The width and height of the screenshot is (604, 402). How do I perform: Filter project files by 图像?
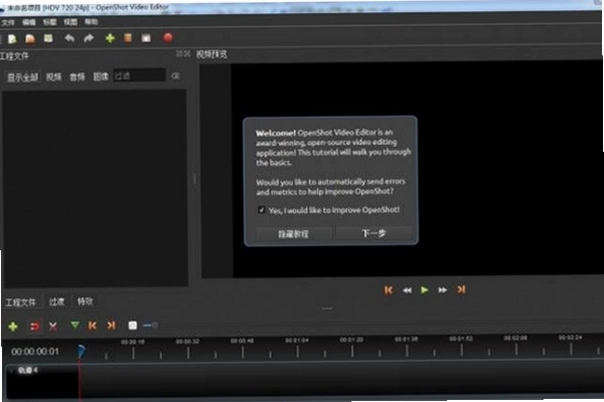(x=101, y=77)
